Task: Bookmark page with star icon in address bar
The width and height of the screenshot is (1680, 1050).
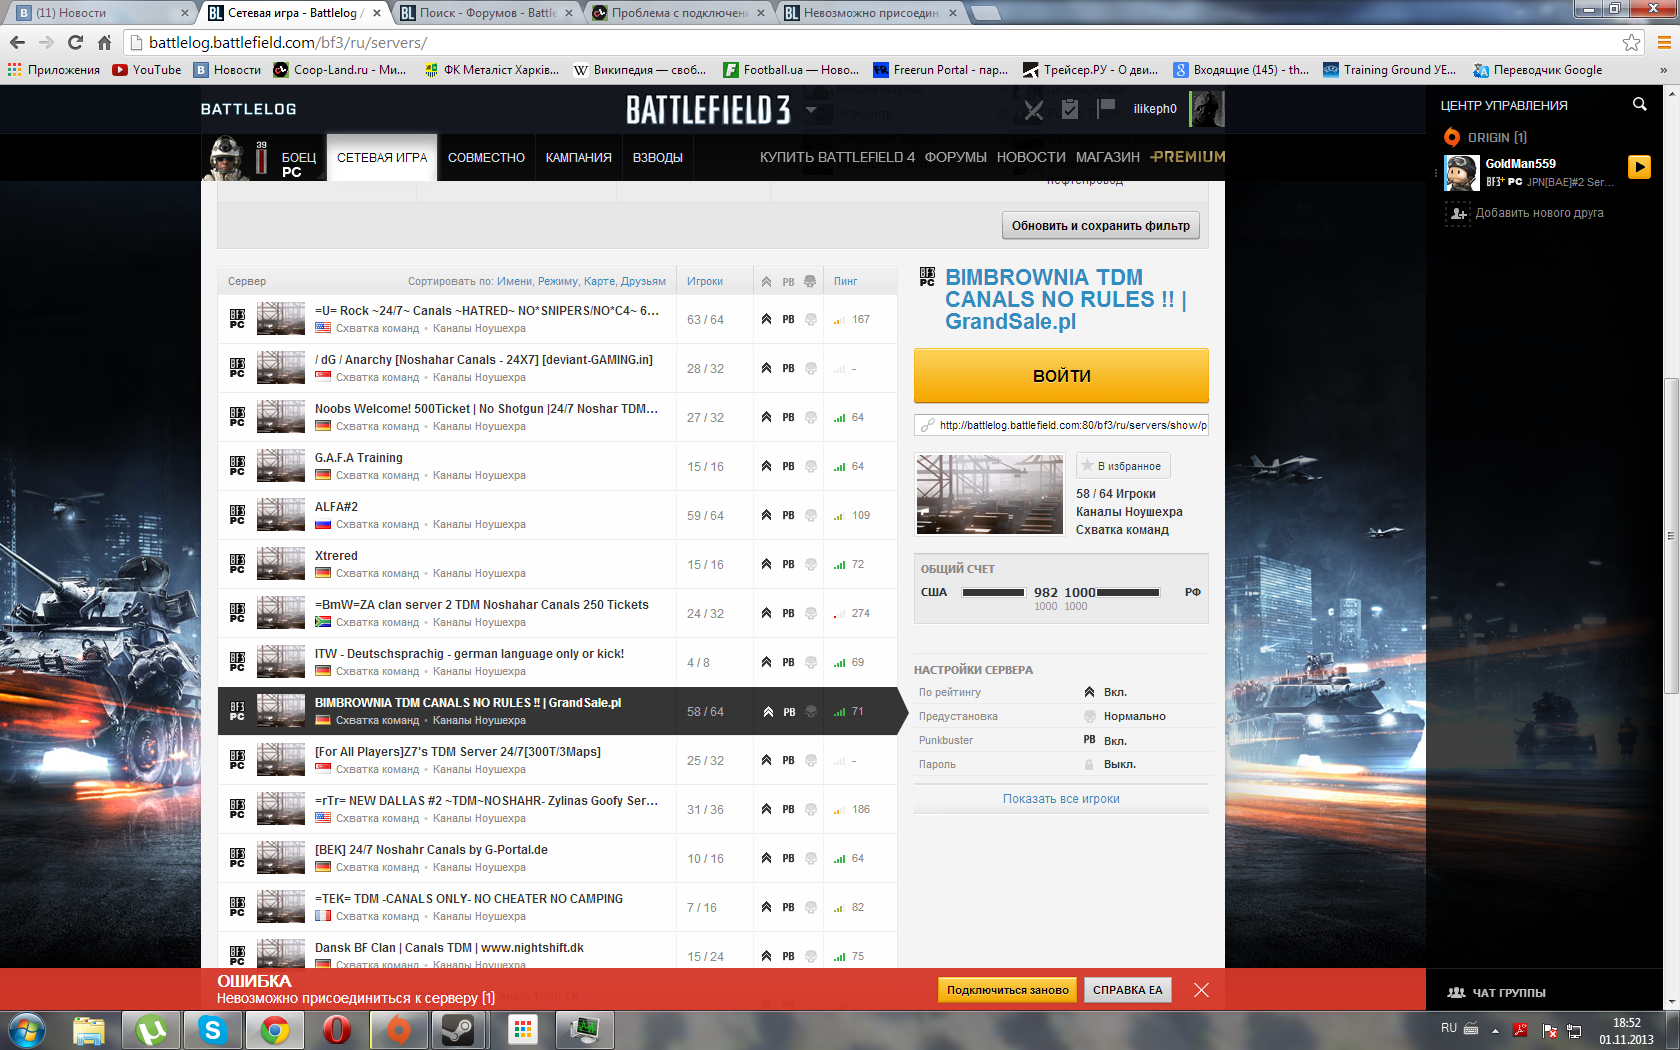Action: [x=1631, y=42]
